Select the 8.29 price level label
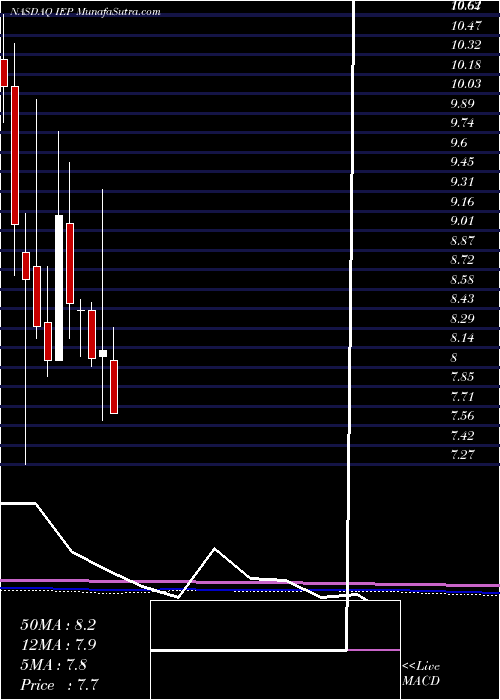 pyautogui.click(x=462, y=319)
